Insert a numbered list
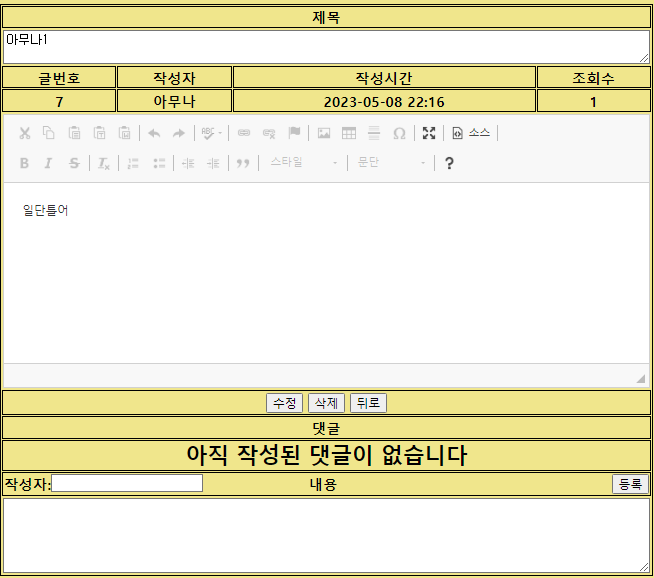 click(133, 163)
